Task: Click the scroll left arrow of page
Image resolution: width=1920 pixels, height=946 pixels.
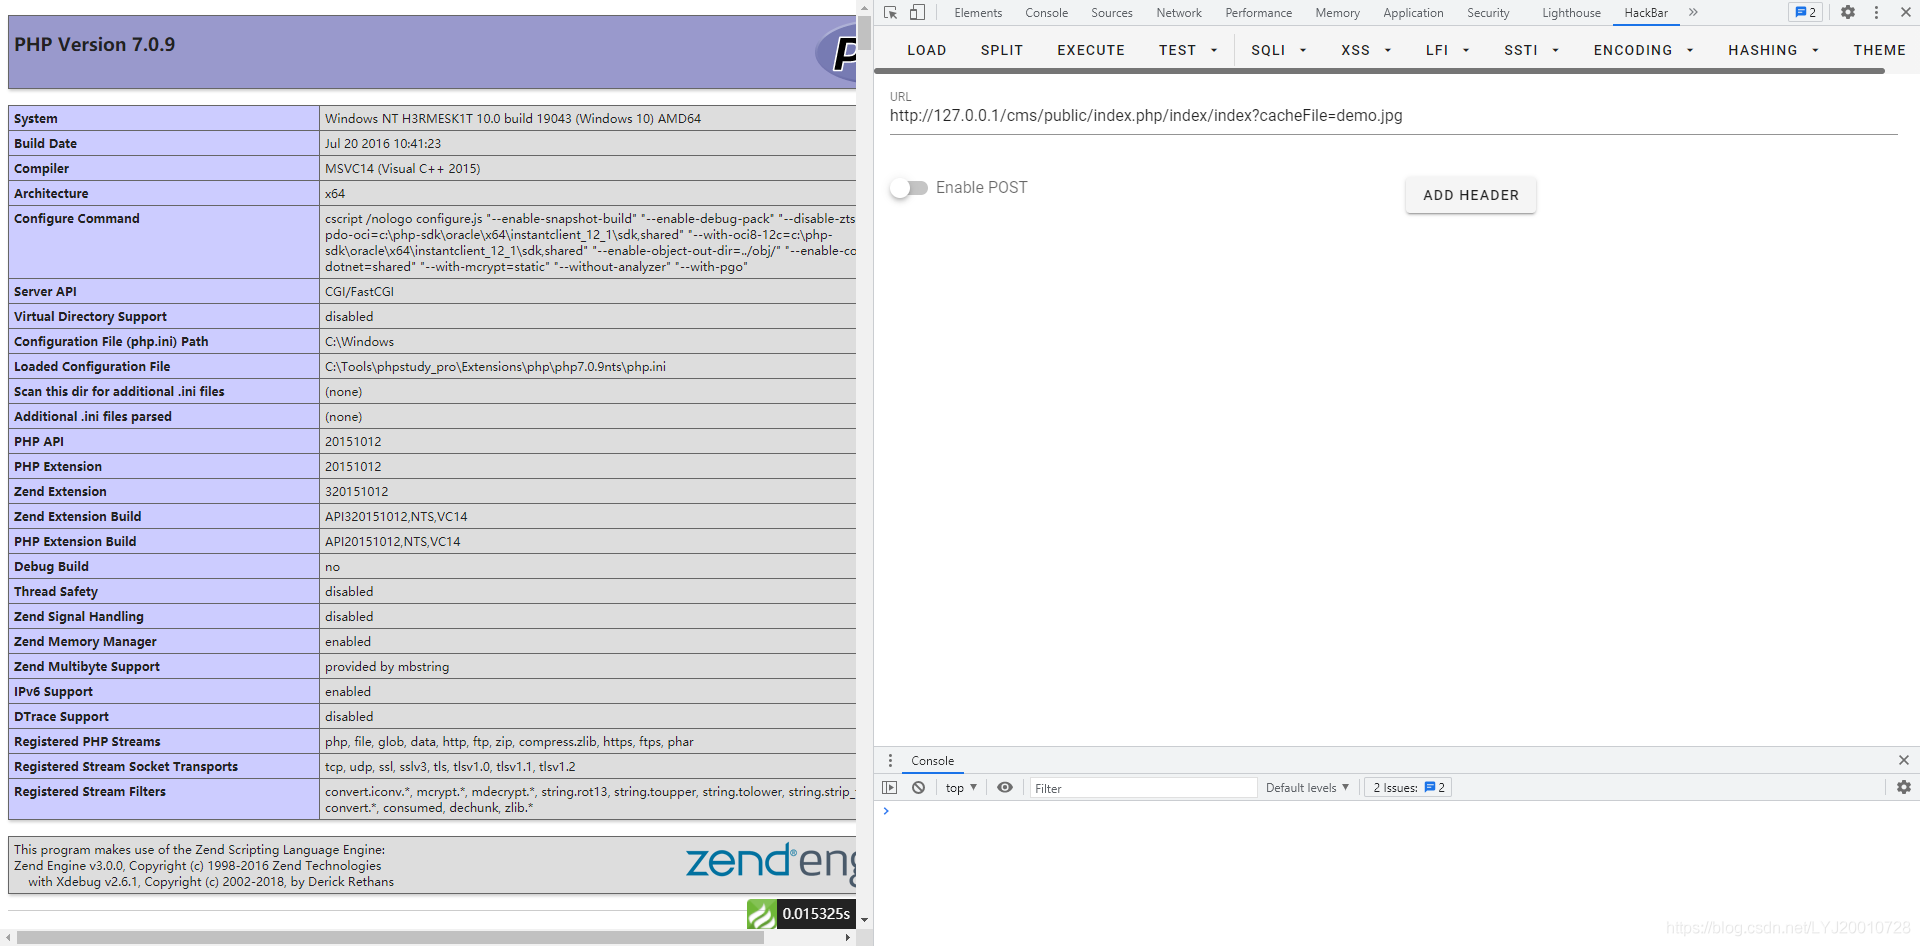Action: 8,938
